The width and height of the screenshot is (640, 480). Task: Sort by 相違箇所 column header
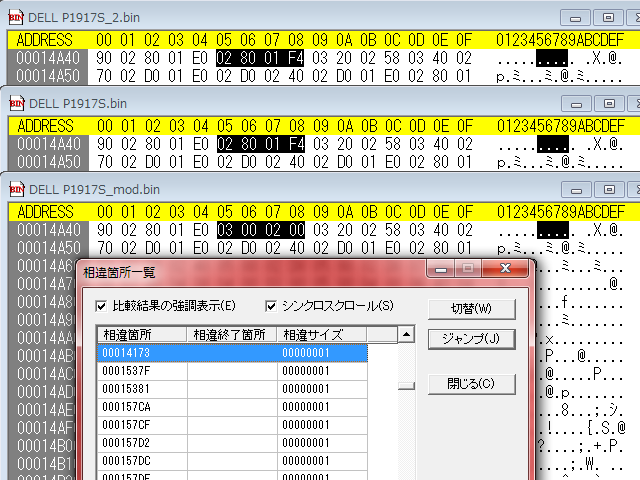pos(142,335)
